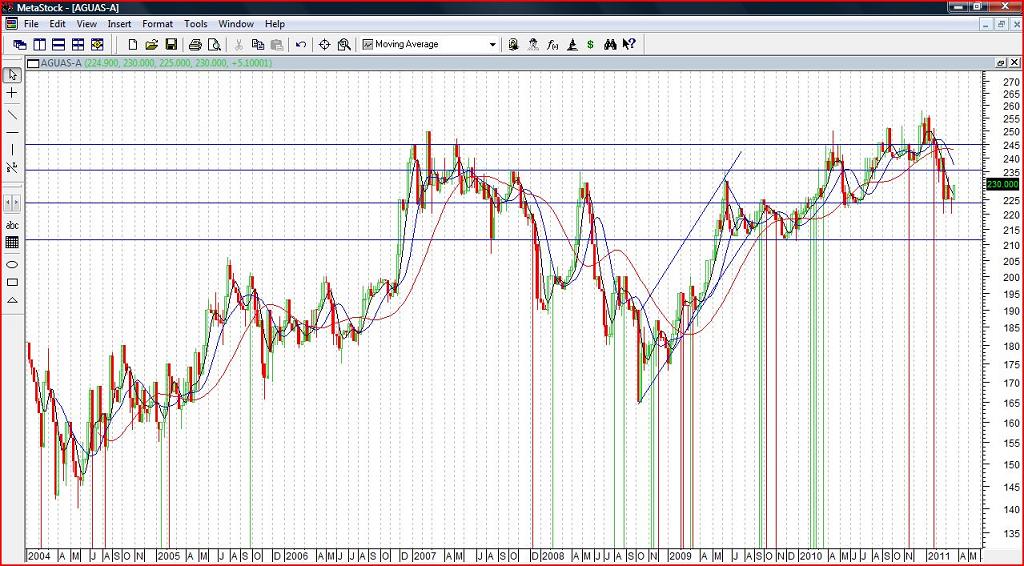Click the four-pane window layout icon
1024x566 pixels.
pos(78,44)
